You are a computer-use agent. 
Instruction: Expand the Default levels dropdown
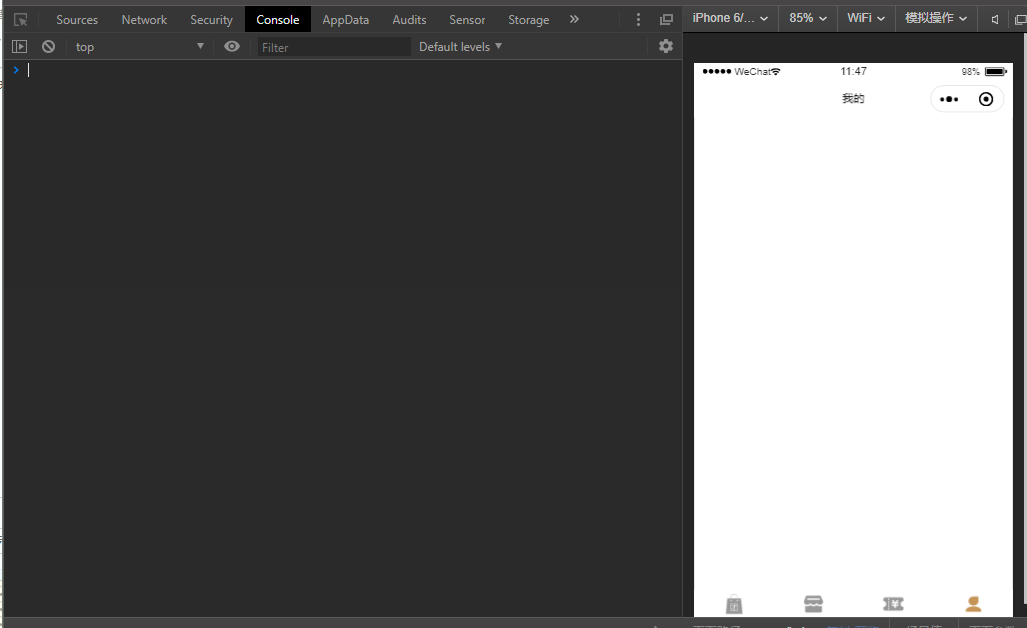(460, 46)
